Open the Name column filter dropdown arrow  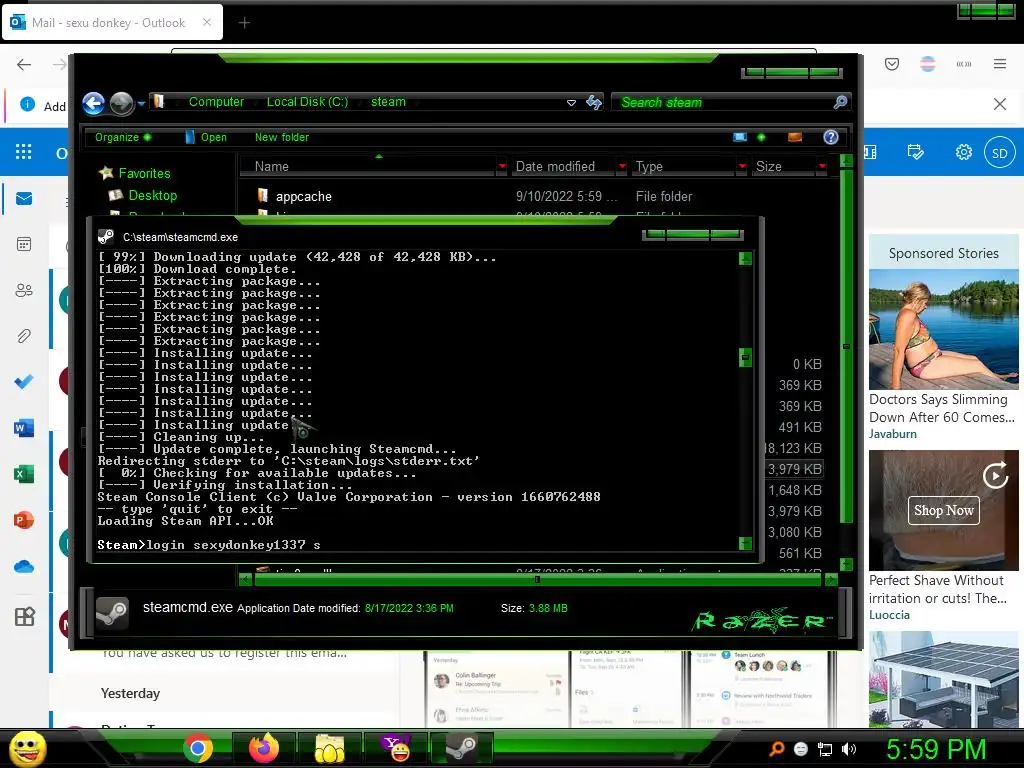502,167
